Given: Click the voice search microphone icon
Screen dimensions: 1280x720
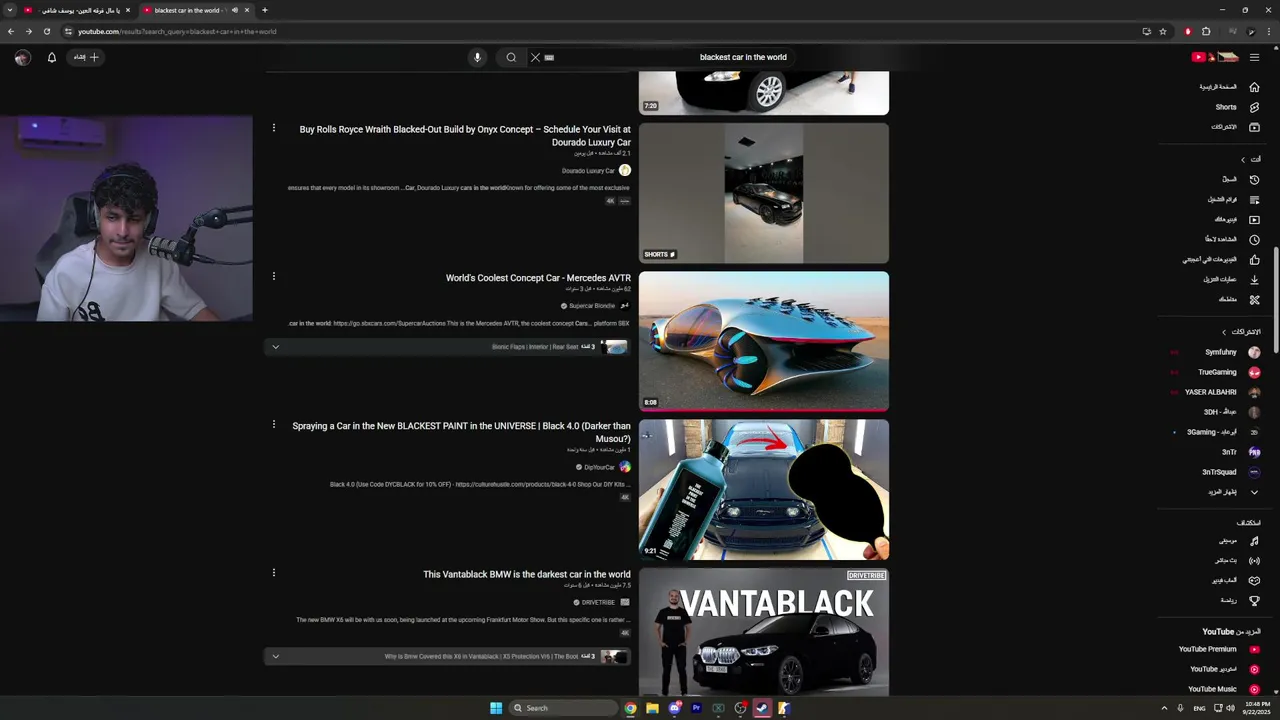Looking at the screenshot, I should [x=477, y=57].
